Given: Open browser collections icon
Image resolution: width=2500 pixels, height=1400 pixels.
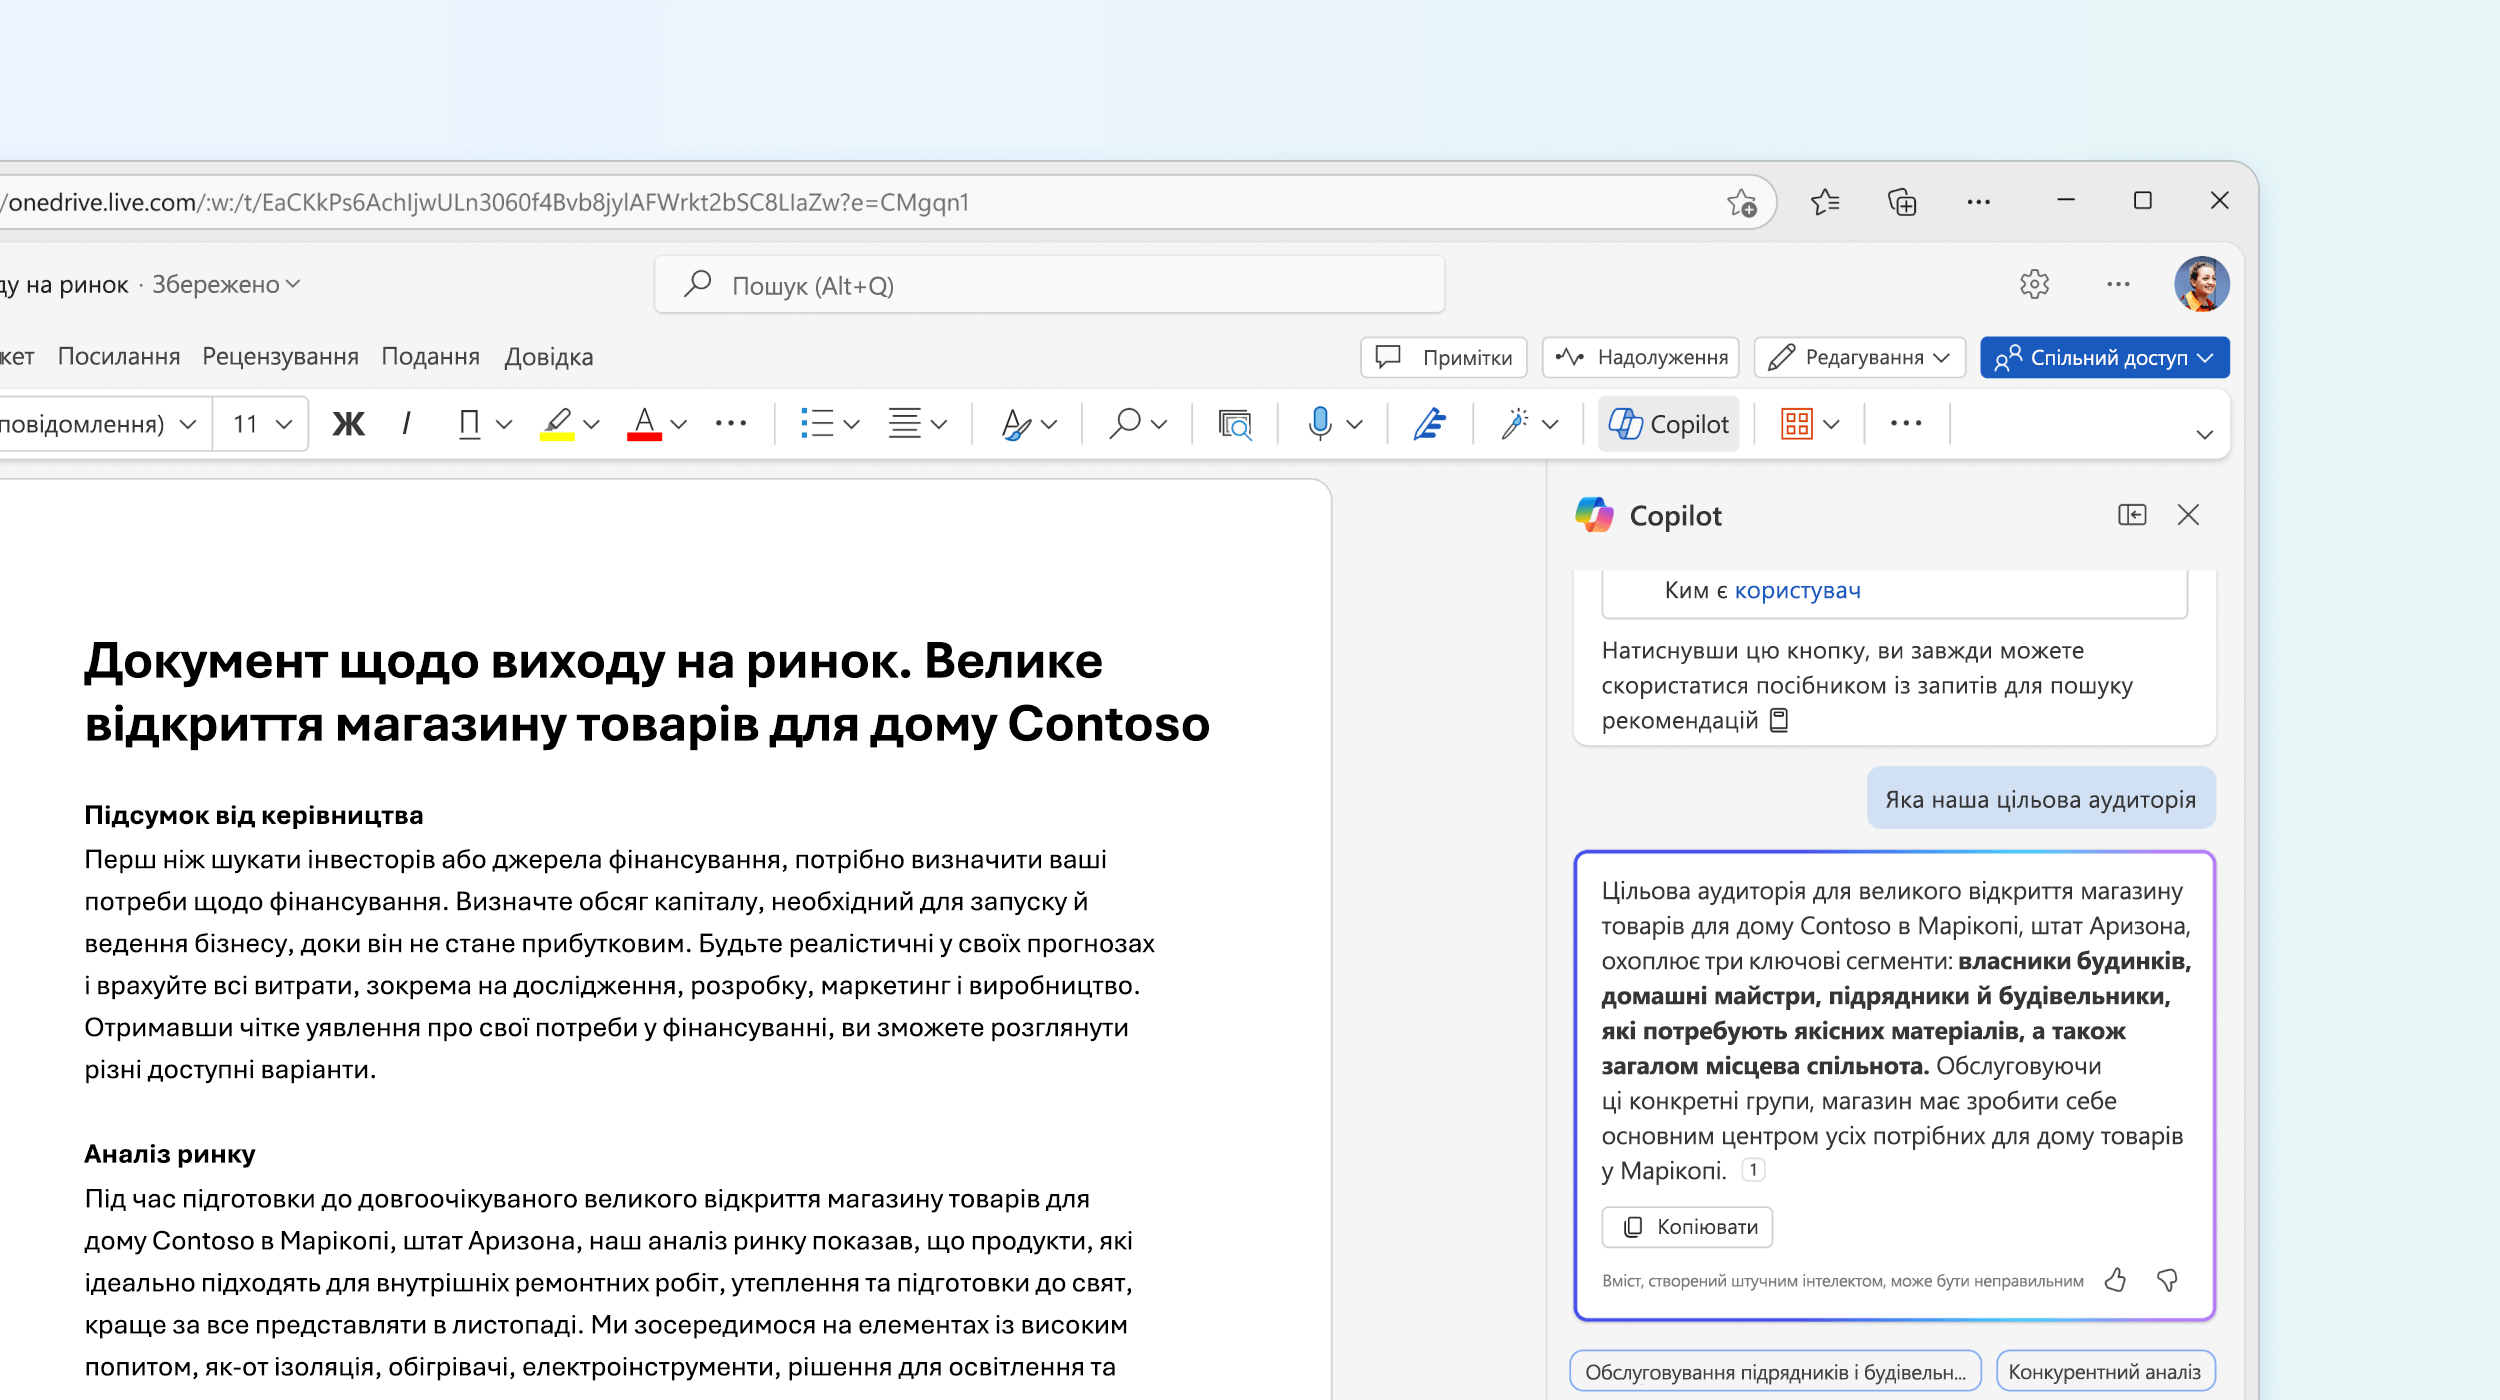Looking at the screenshot, I should click(1902, 202).
